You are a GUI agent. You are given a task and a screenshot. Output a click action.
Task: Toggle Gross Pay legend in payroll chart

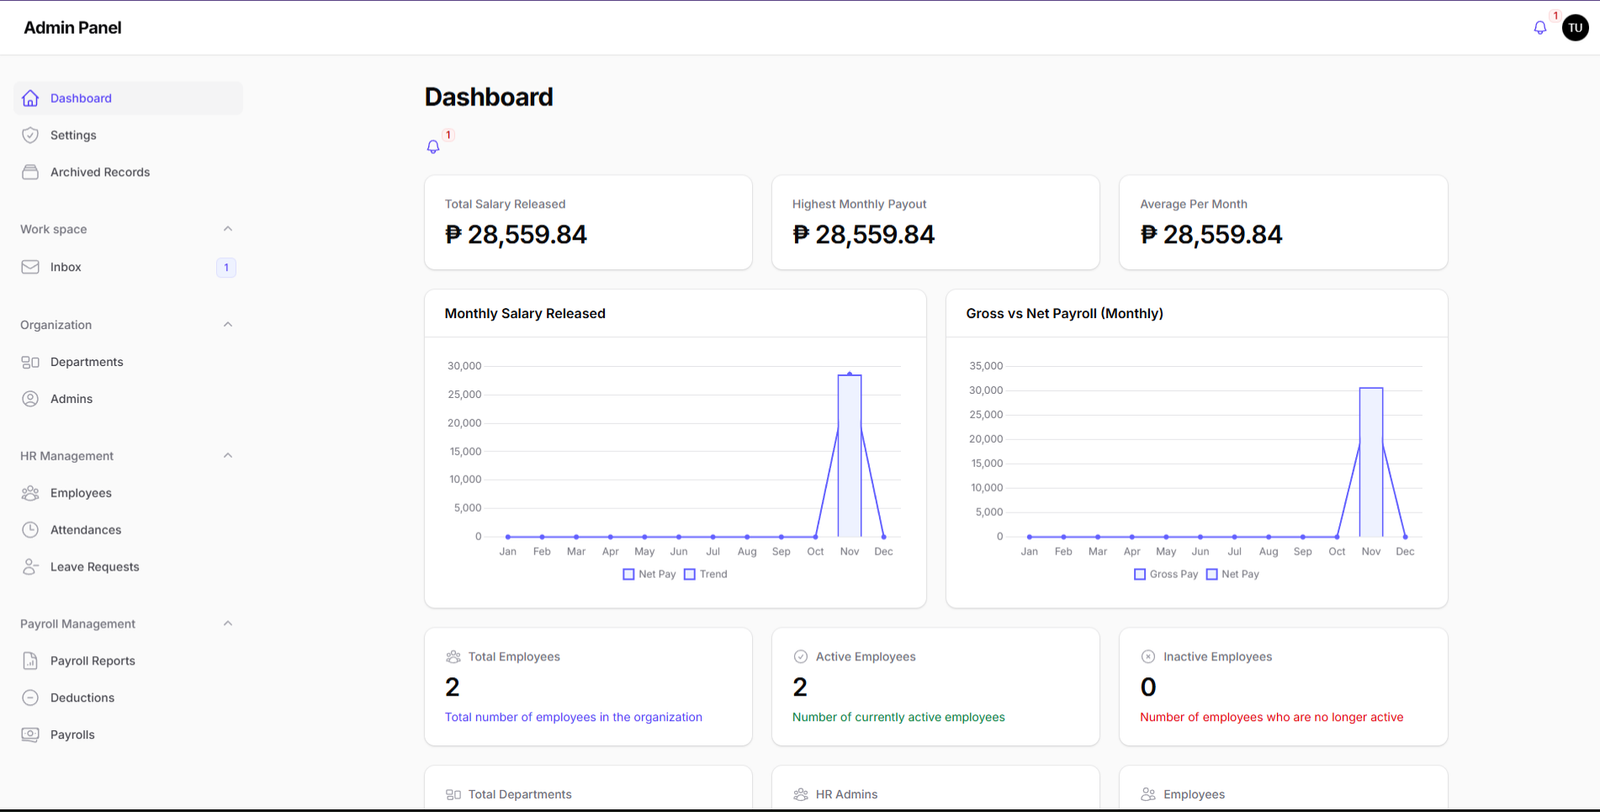pos(1165,574)
